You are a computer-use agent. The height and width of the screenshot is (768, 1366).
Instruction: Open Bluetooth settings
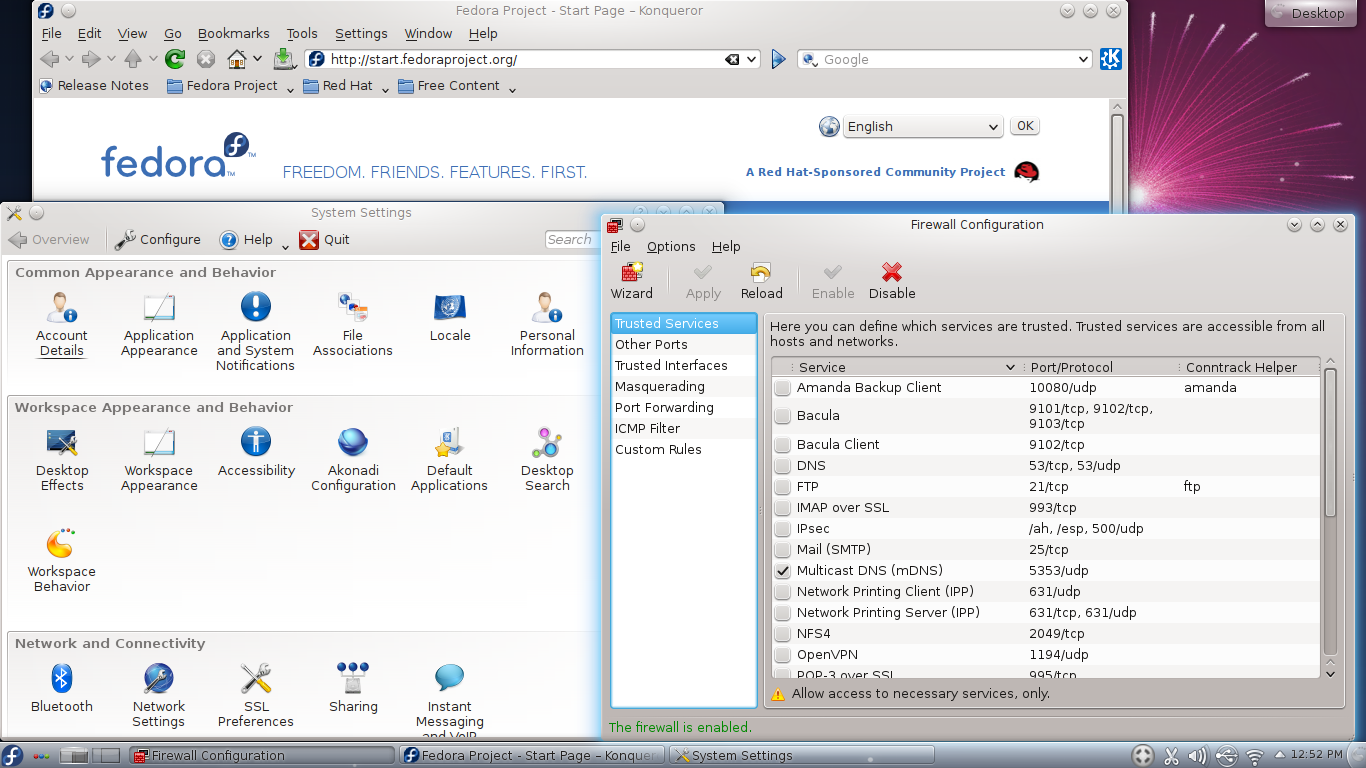(x=61, y=688)
